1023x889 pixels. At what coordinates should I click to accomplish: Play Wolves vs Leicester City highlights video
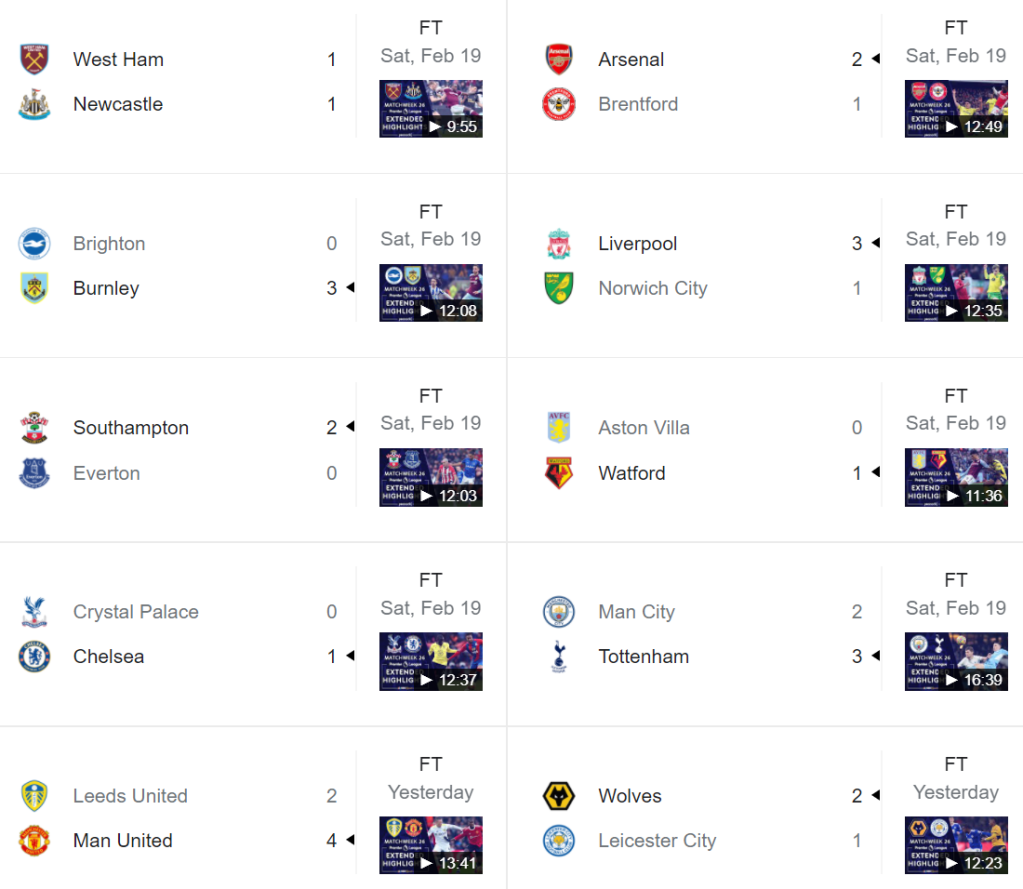coord(956,845)
